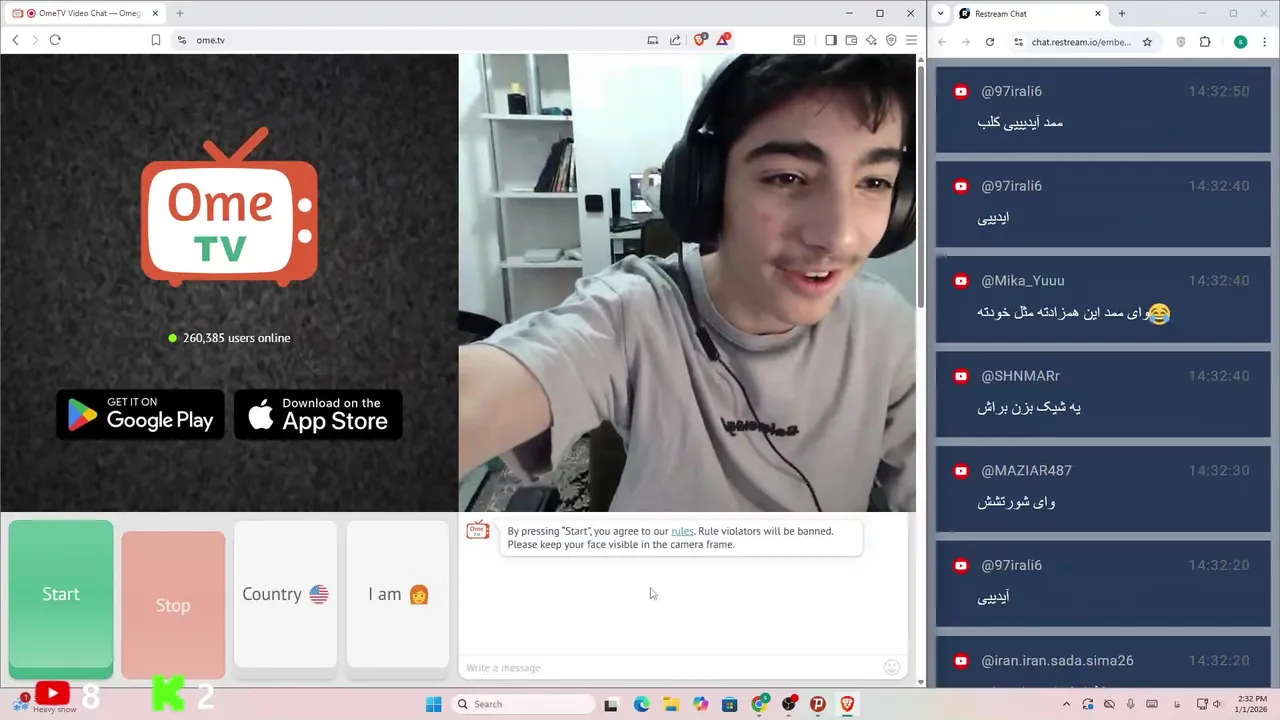
Task: Switch to the OmeTV Video Chat tab
Action: (x=84, y=13)
